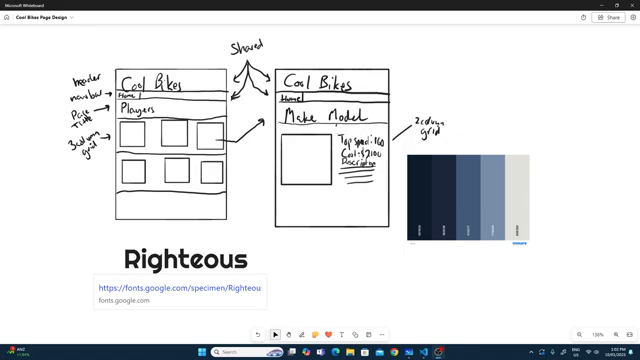Viewport: 640px width, 360px height.
Task: Click fonts.google.com caption text
Action: [124, 300]
